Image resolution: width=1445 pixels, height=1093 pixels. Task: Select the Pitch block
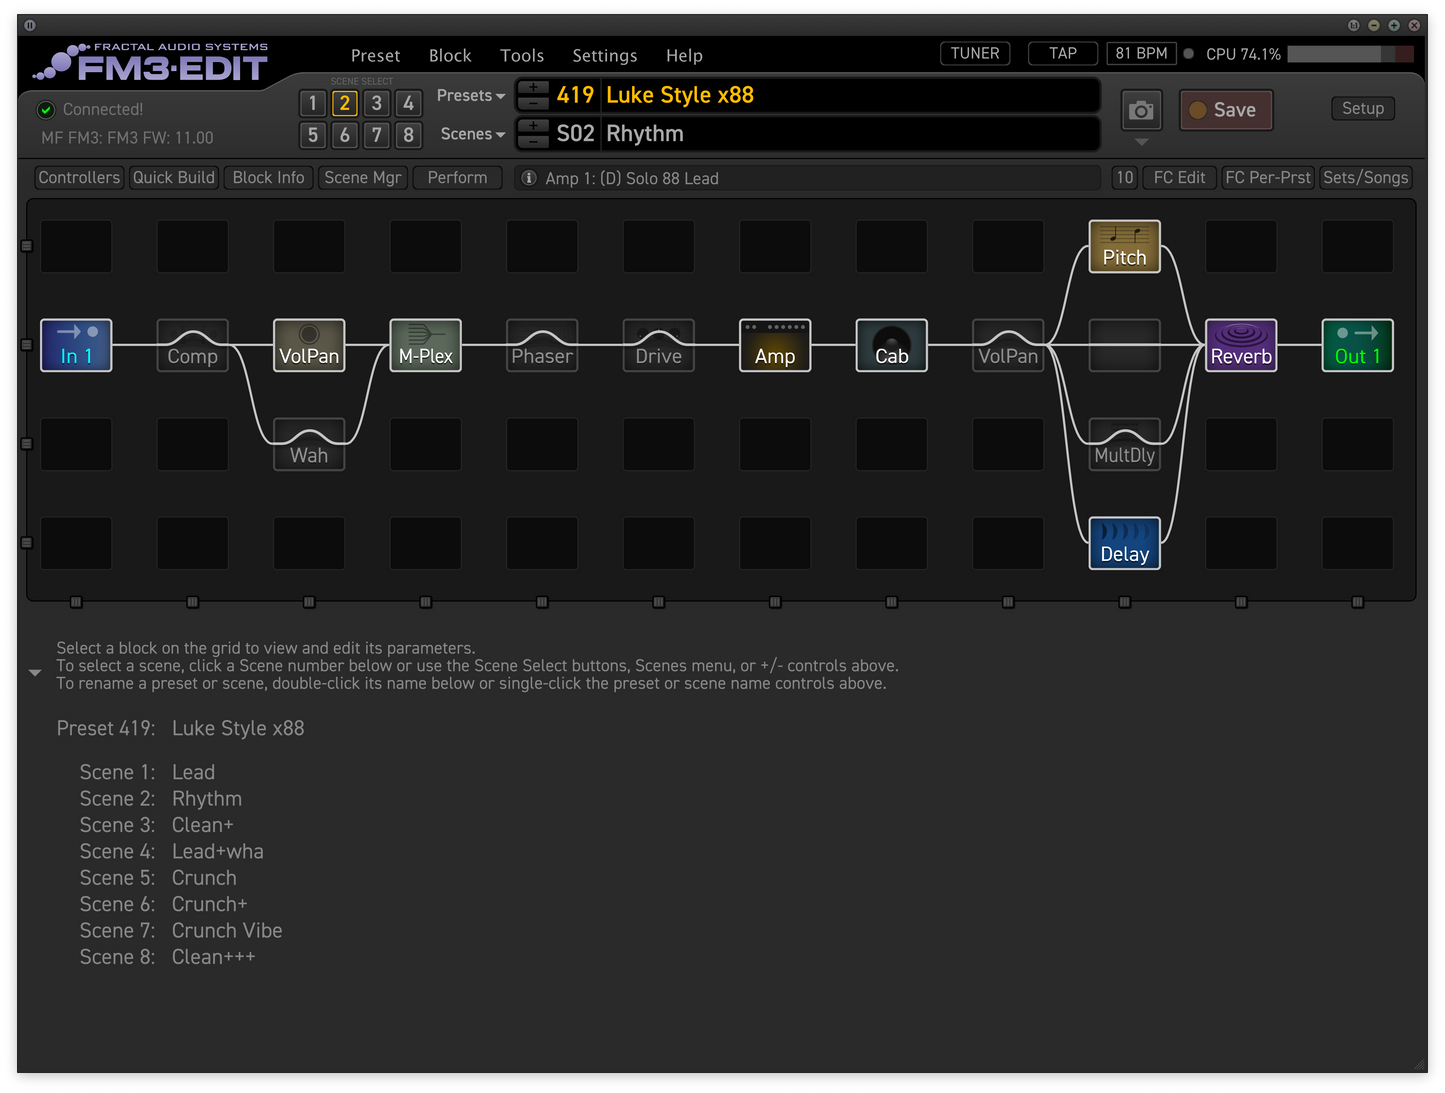click(x=1124, y=246)
